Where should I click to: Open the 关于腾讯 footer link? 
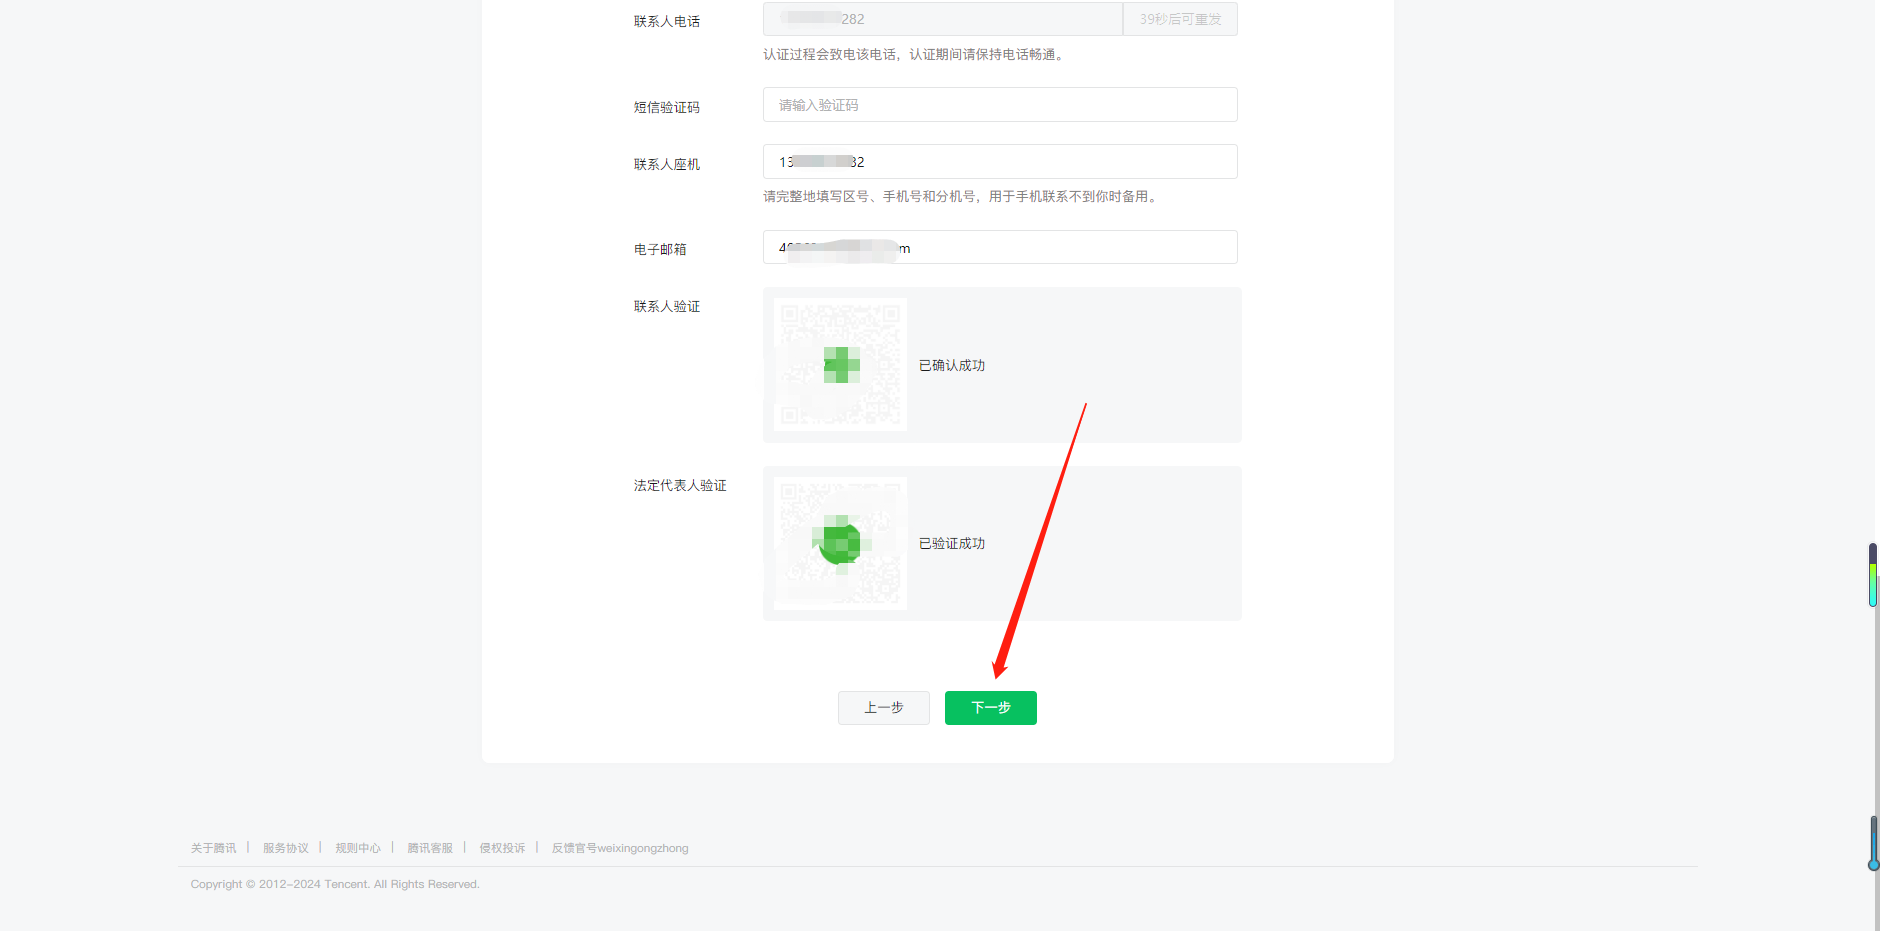[x=213, y=848]
